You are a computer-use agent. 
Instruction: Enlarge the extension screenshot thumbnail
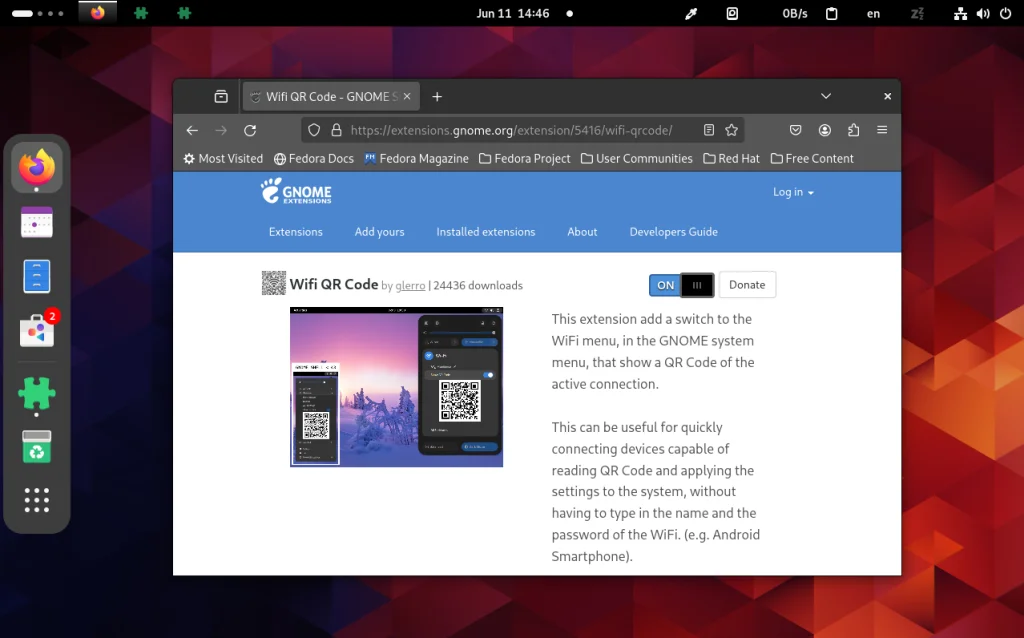(396, 387)
